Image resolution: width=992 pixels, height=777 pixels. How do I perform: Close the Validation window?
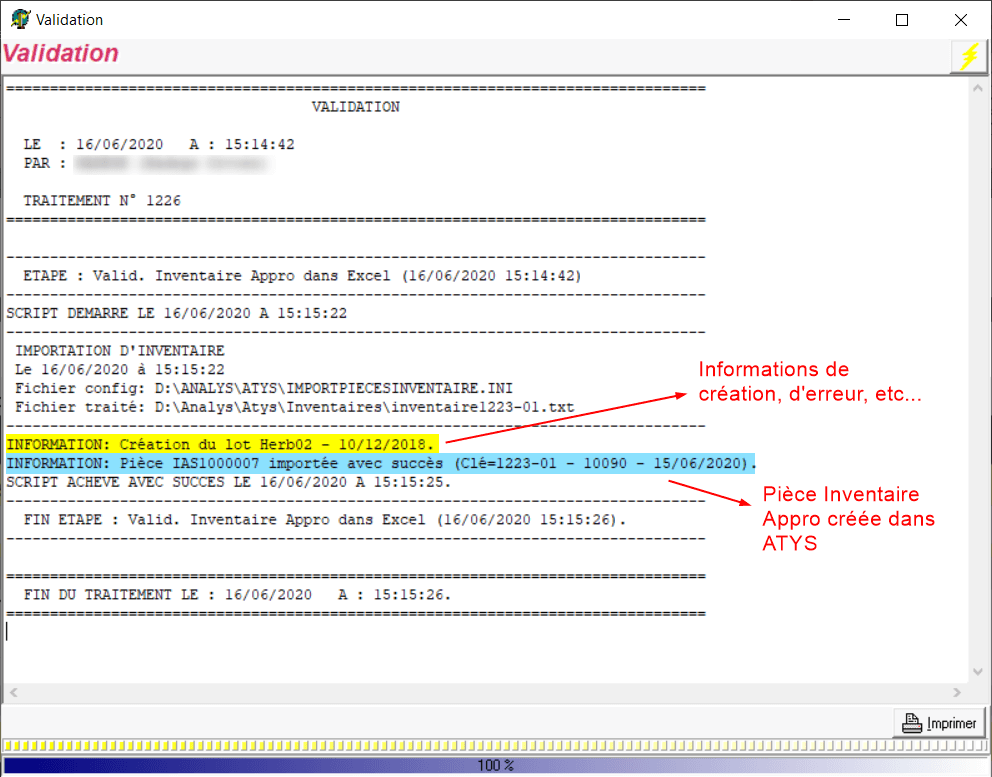coord(960,20)
